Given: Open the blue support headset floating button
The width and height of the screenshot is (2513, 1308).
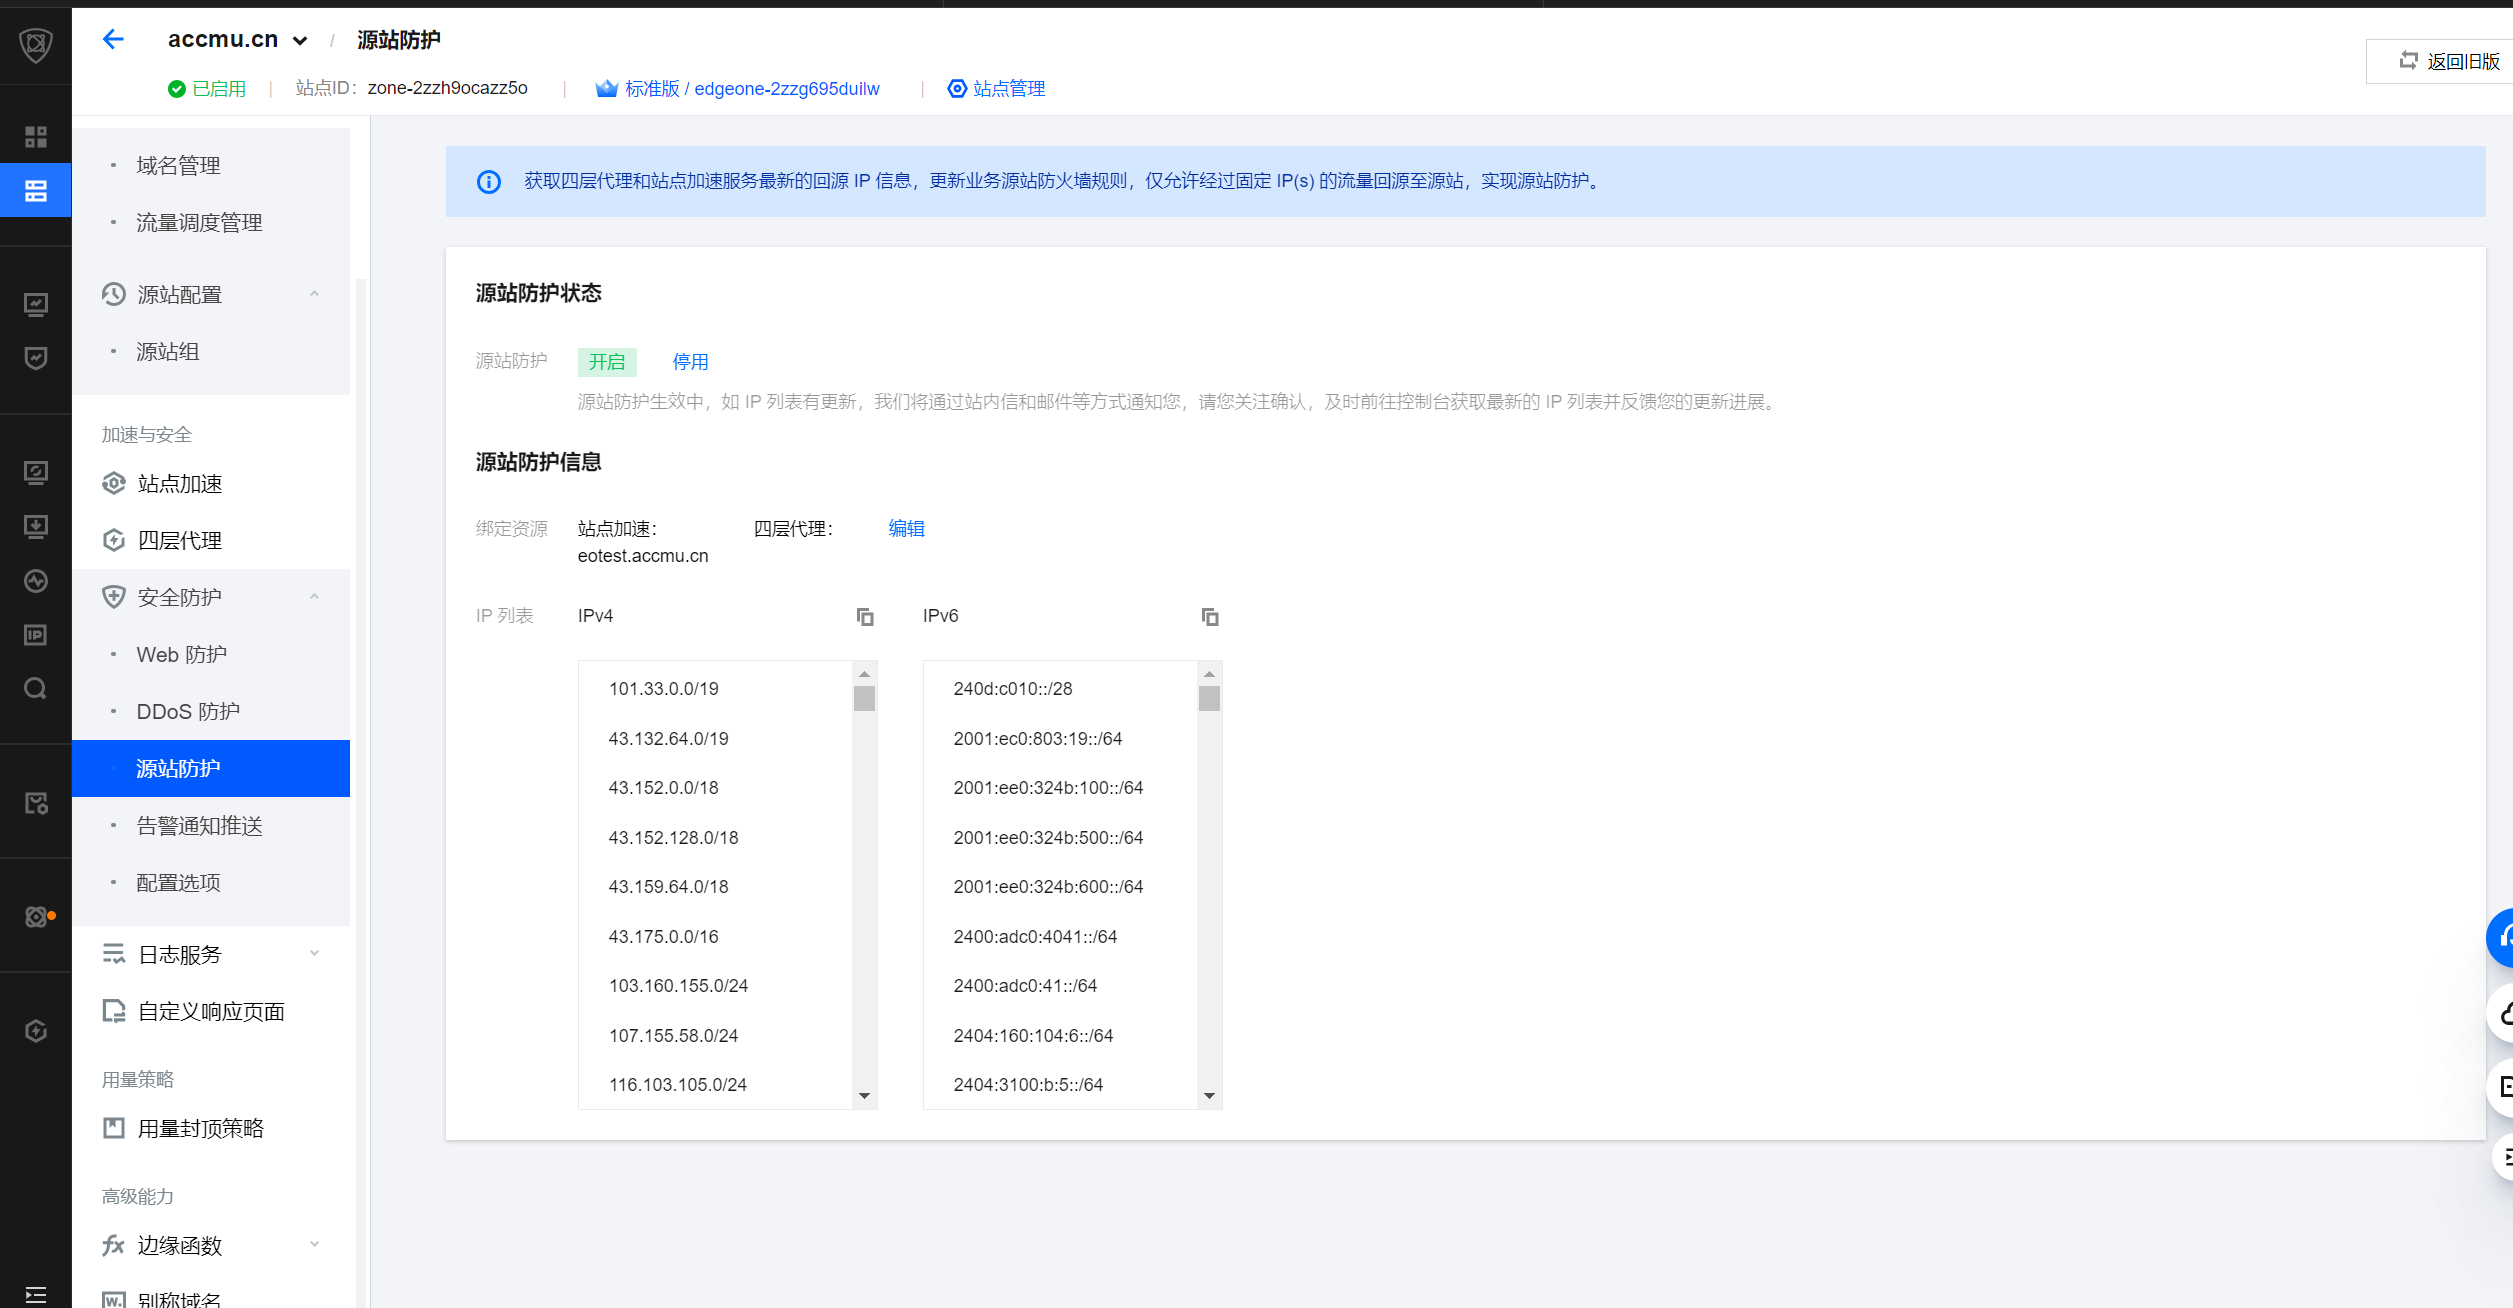Looking at the screenshot, I should tap(2502, 937).
